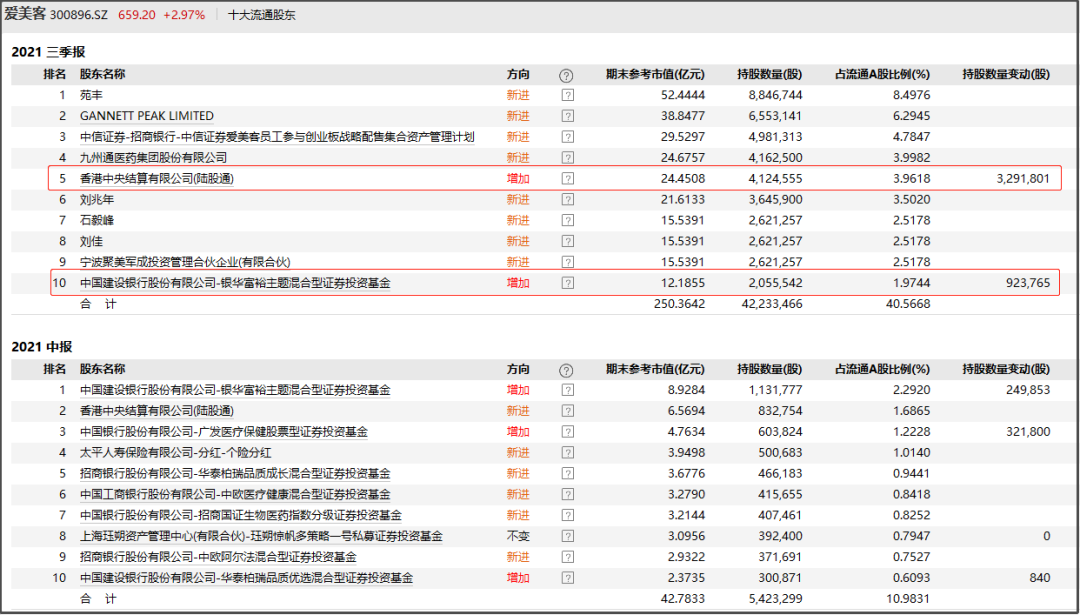Select the question mark icon for 九州通医药集团股份有限公司

(568, 158)
